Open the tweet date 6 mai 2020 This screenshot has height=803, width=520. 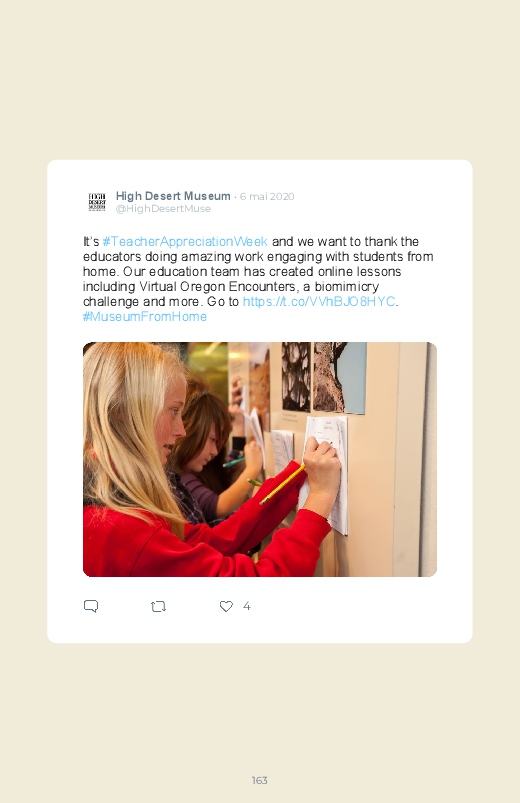(267, 197)
